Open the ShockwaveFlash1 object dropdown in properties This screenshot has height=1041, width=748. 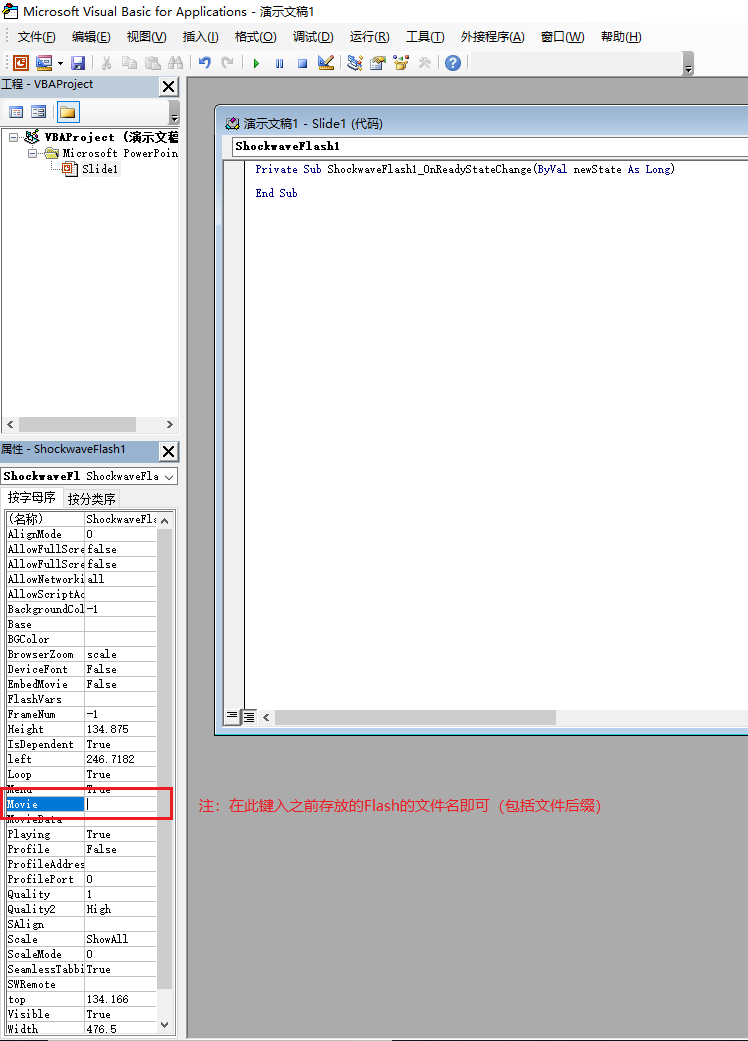tap(169, 477)
